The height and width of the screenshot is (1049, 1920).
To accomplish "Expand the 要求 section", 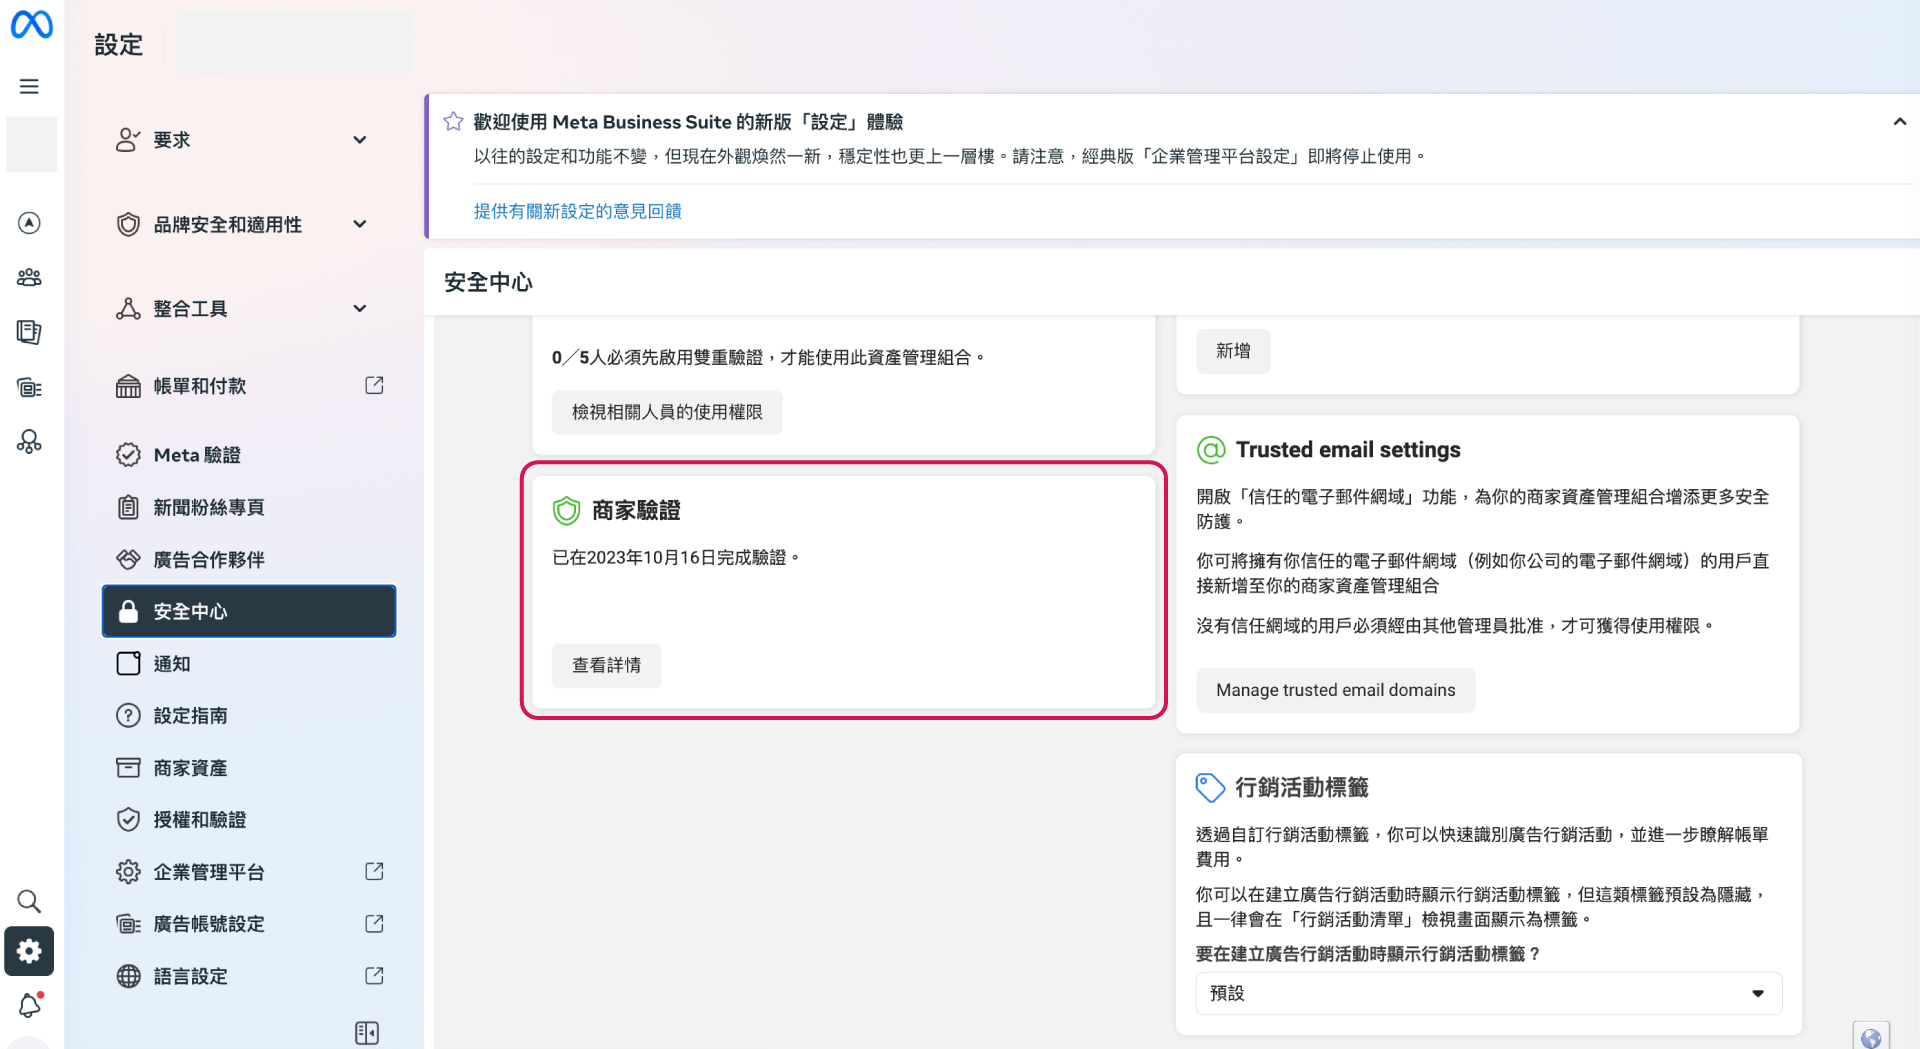I will pyautogui.click(x=360, y=140).
